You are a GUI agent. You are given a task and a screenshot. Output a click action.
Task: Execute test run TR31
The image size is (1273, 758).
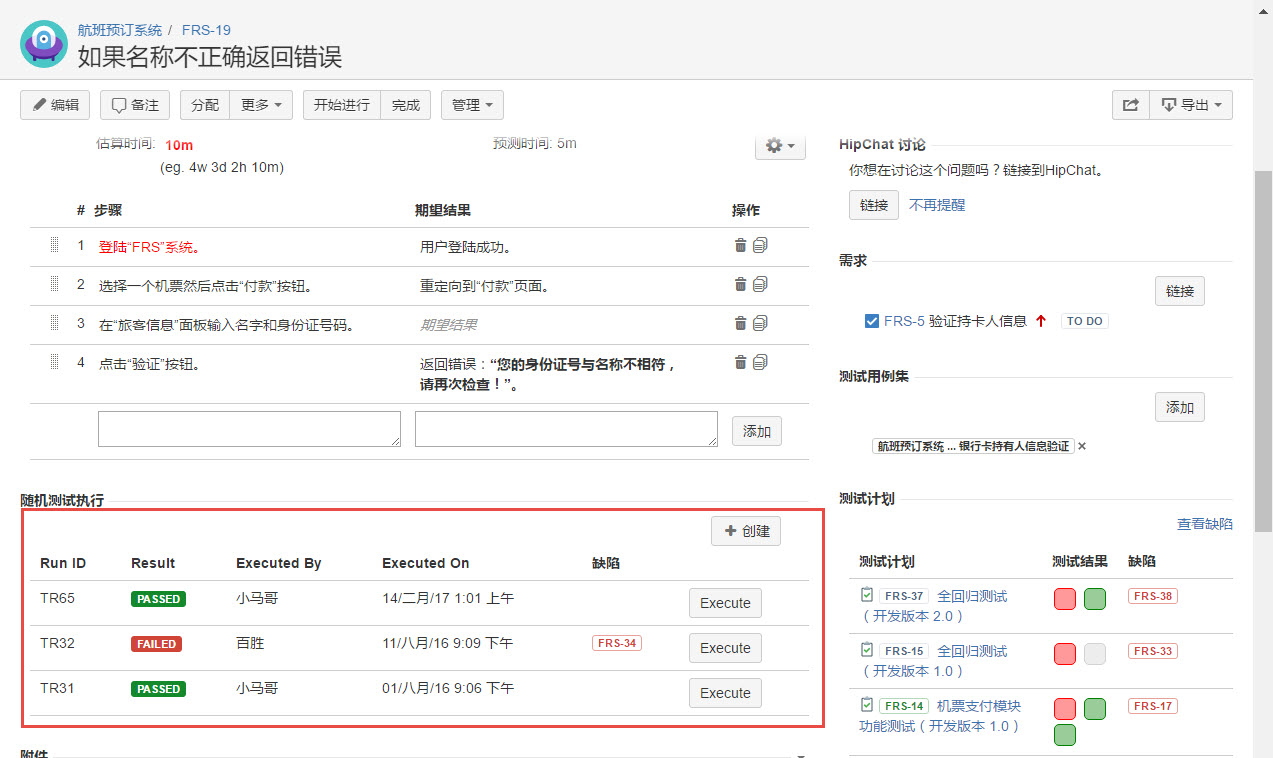pos(725,693)
